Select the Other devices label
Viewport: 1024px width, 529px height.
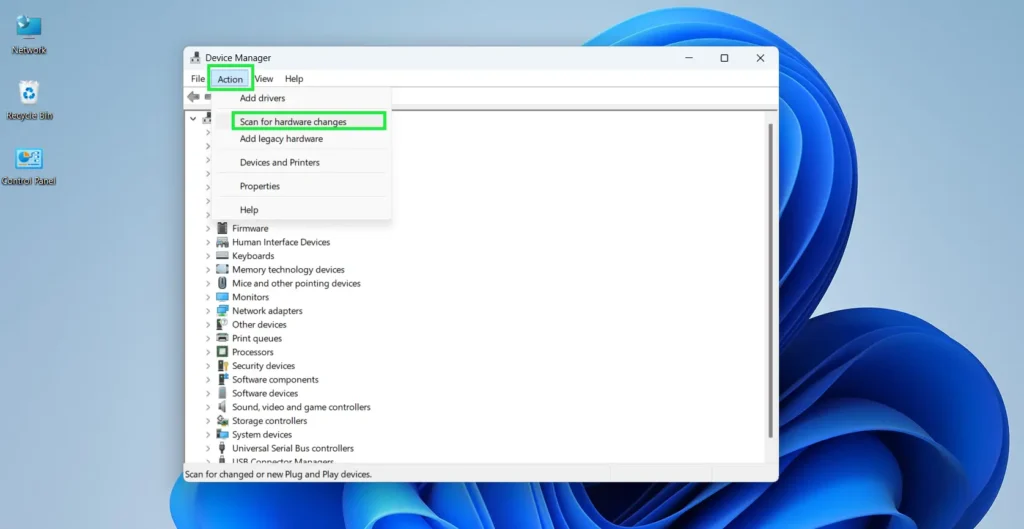click(x=259, y=324)
